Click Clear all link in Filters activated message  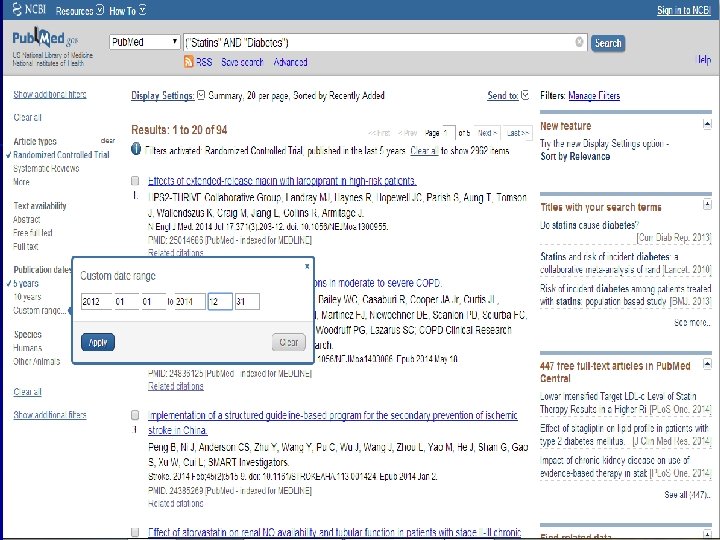tap(424, 151)
